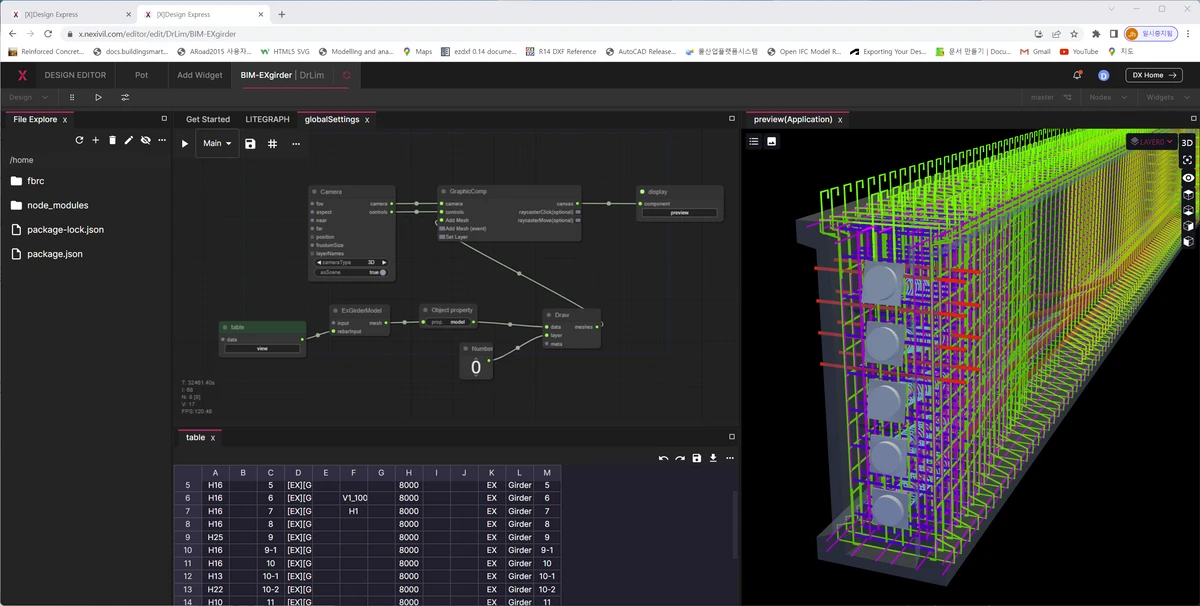Select the DESIGN EDITOR tab
The width and height of the screenshot is (1200, 606).
75,75
